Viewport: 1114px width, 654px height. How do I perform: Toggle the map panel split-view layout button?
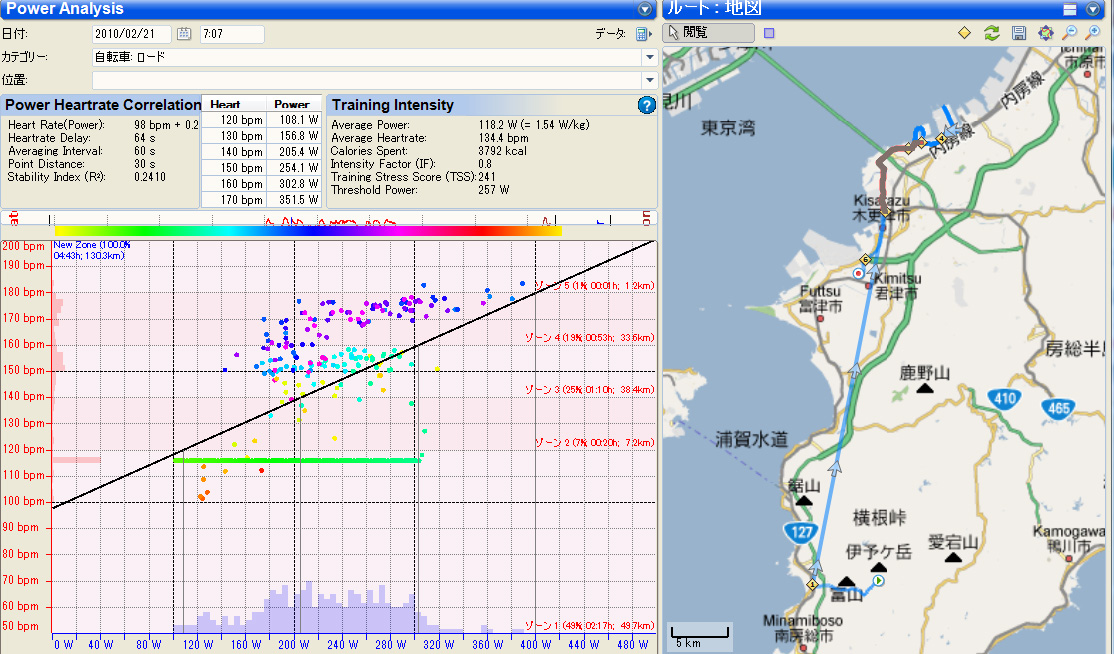pyautogui.click(x=1069, y=9)
